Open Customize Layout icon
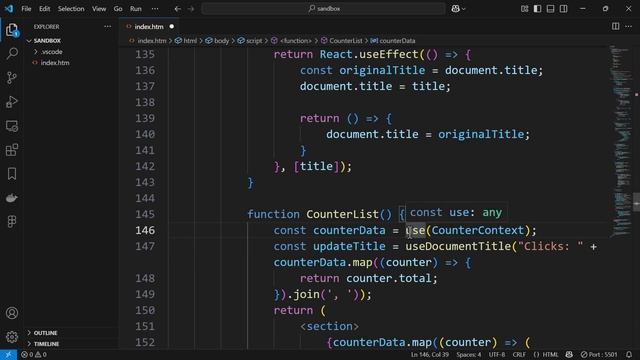 coord(524,9)
